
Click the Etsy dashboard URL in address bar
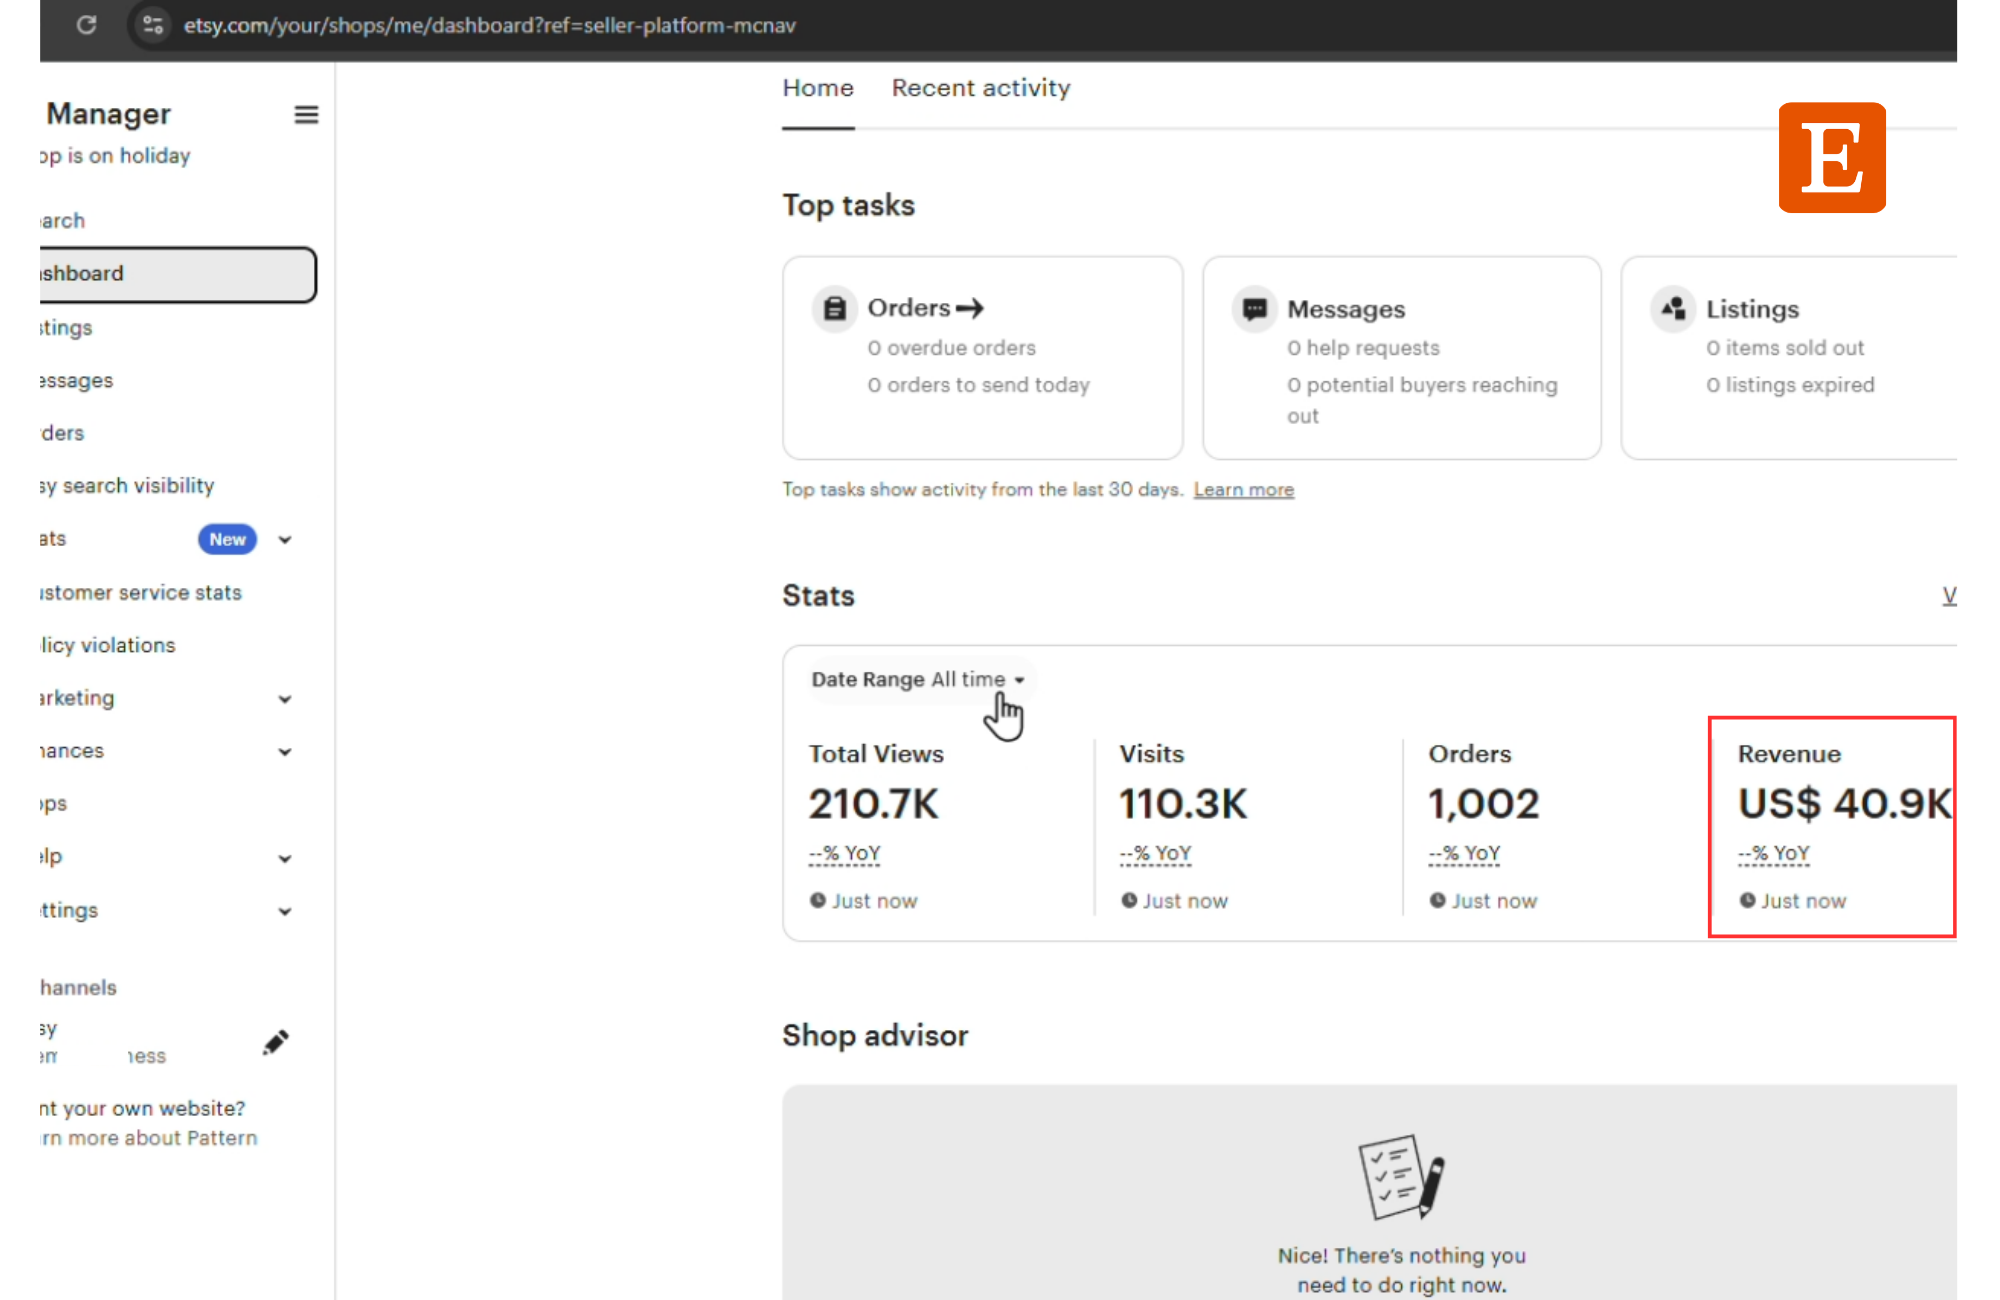489,25
